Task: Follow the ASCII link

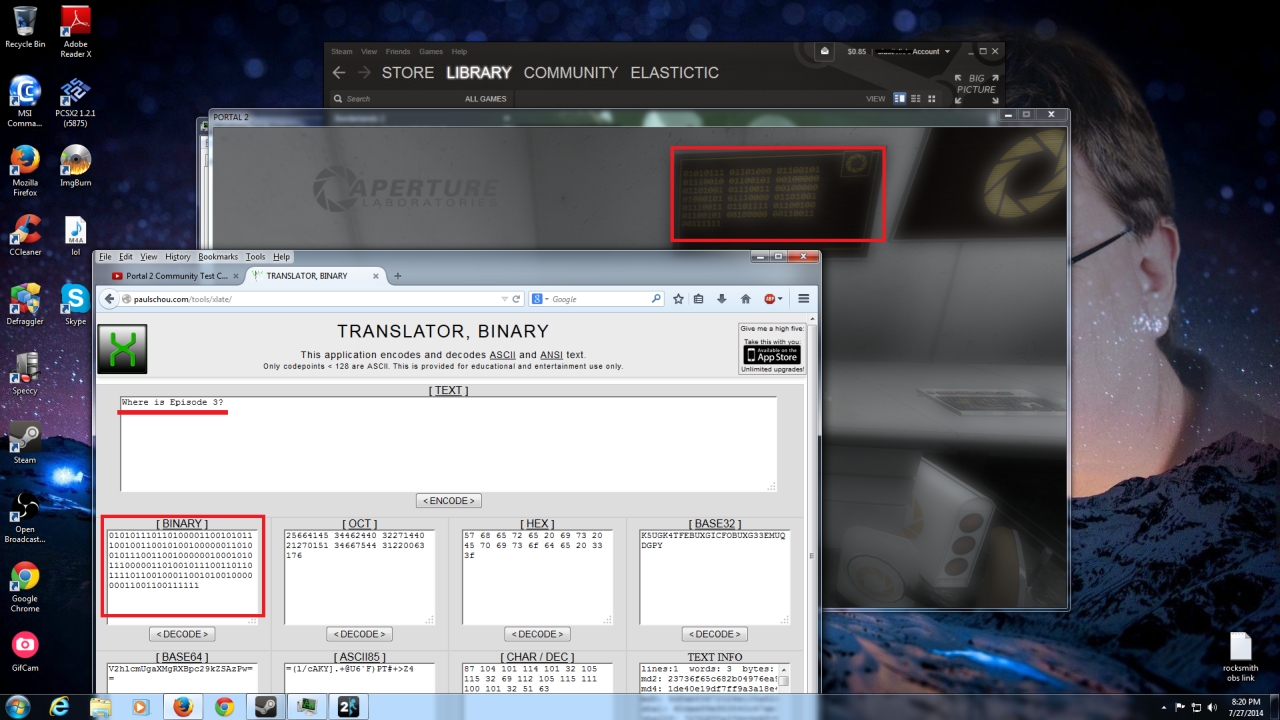Action: [502, 355]
